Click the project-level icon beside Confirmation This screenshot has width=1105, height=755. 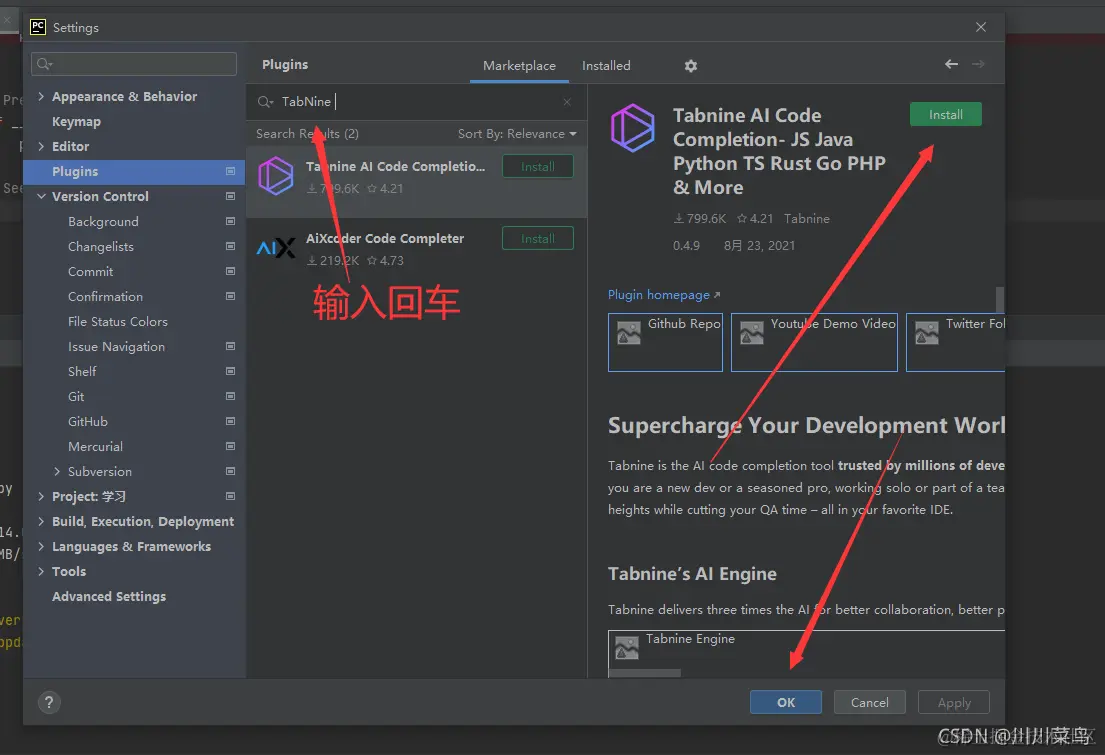coord(230,296)
